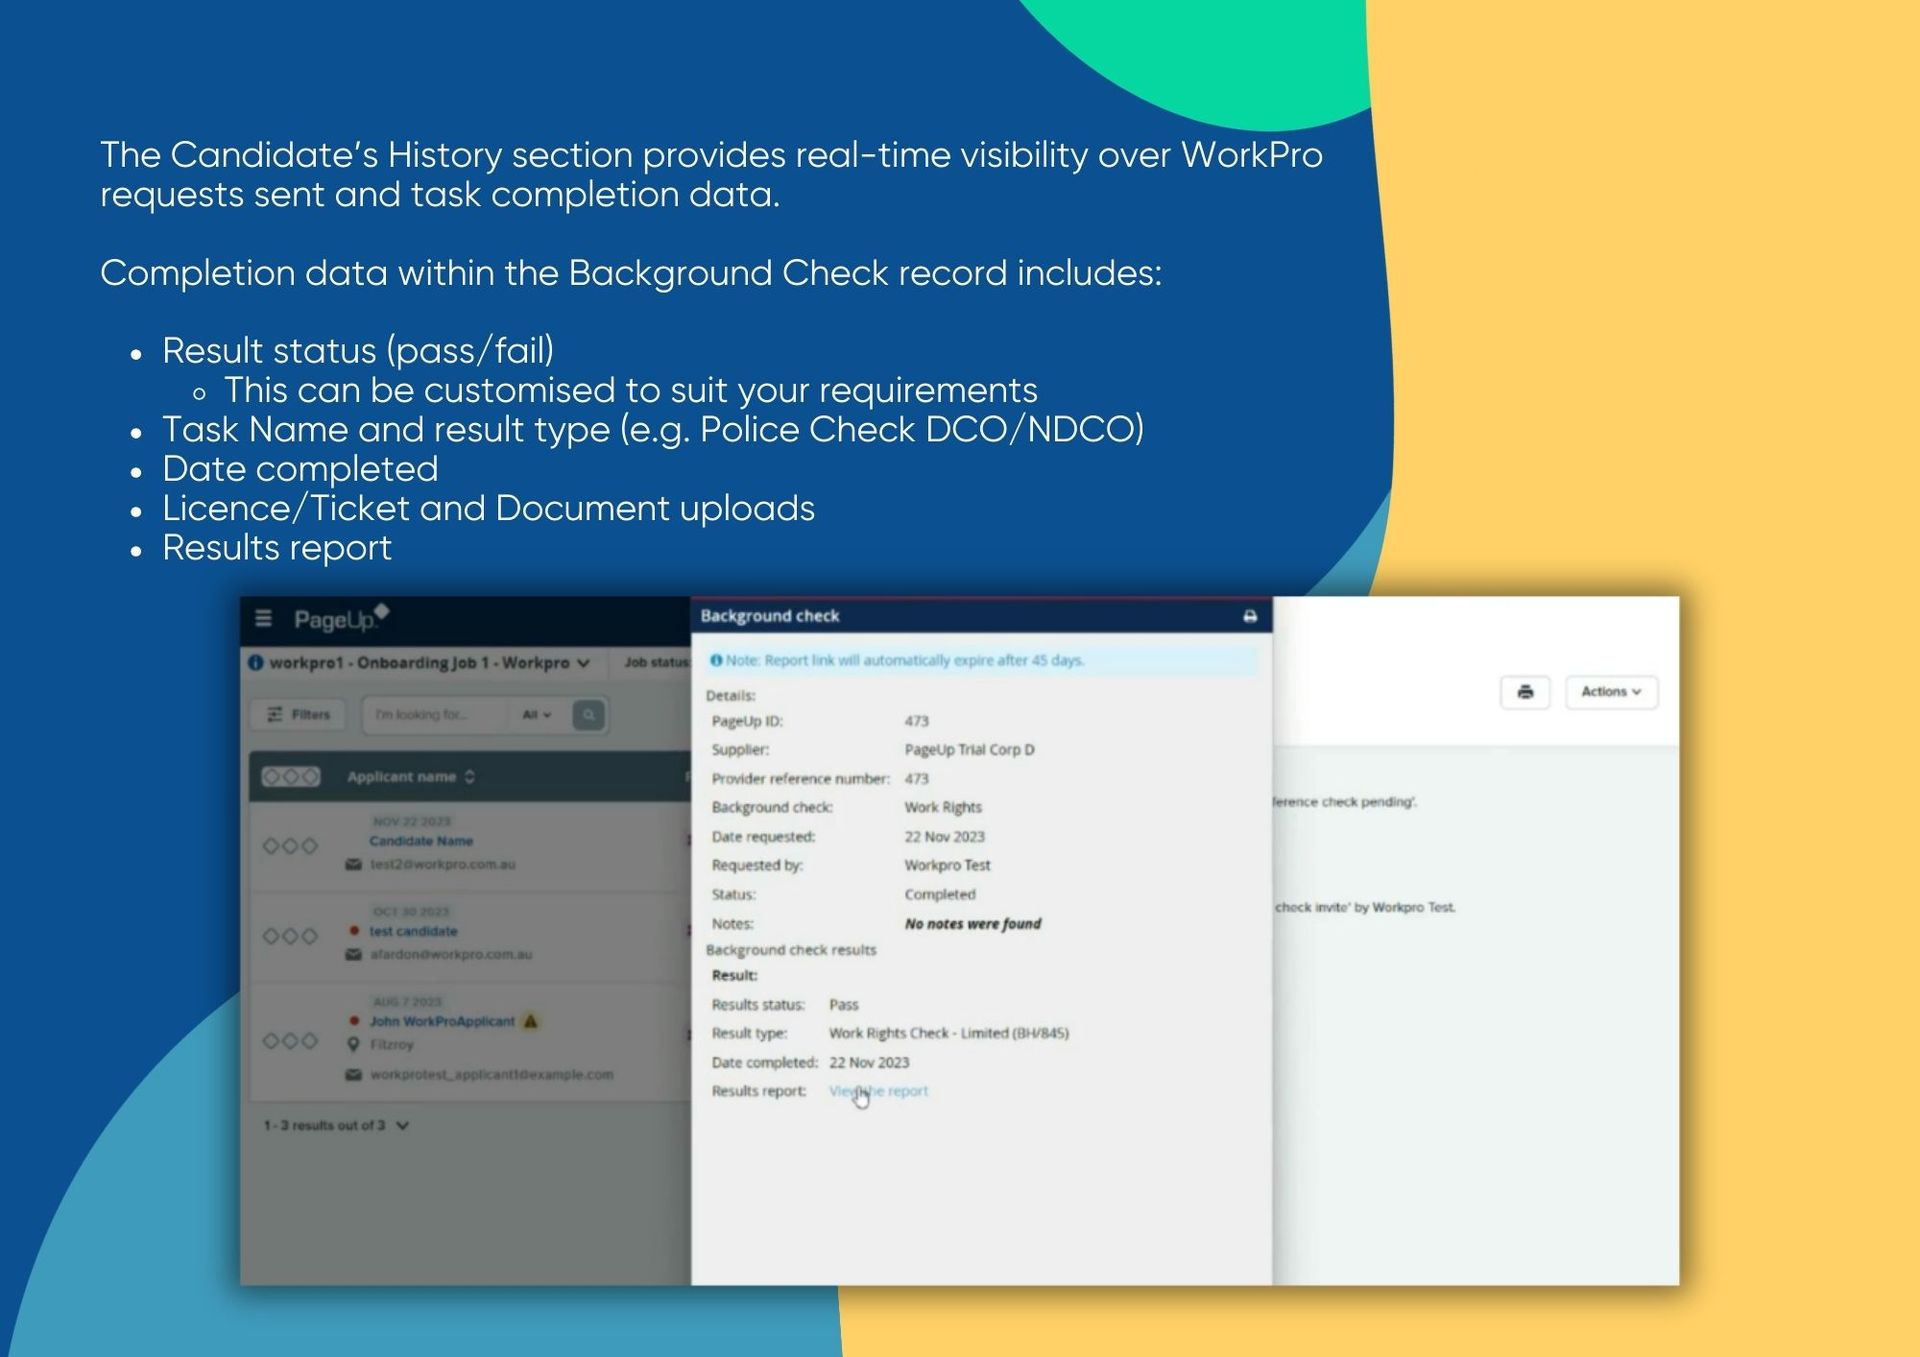Click the job info icon before workpro1

click(256, 663)
